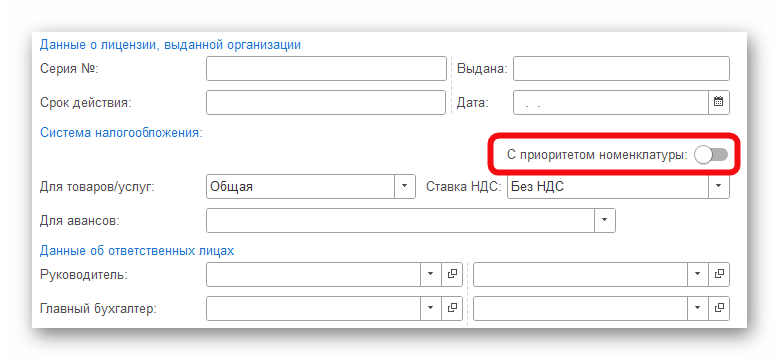Click the Без НДС value field
Viewport: 779px width, 360px height.
pos(608,186)
